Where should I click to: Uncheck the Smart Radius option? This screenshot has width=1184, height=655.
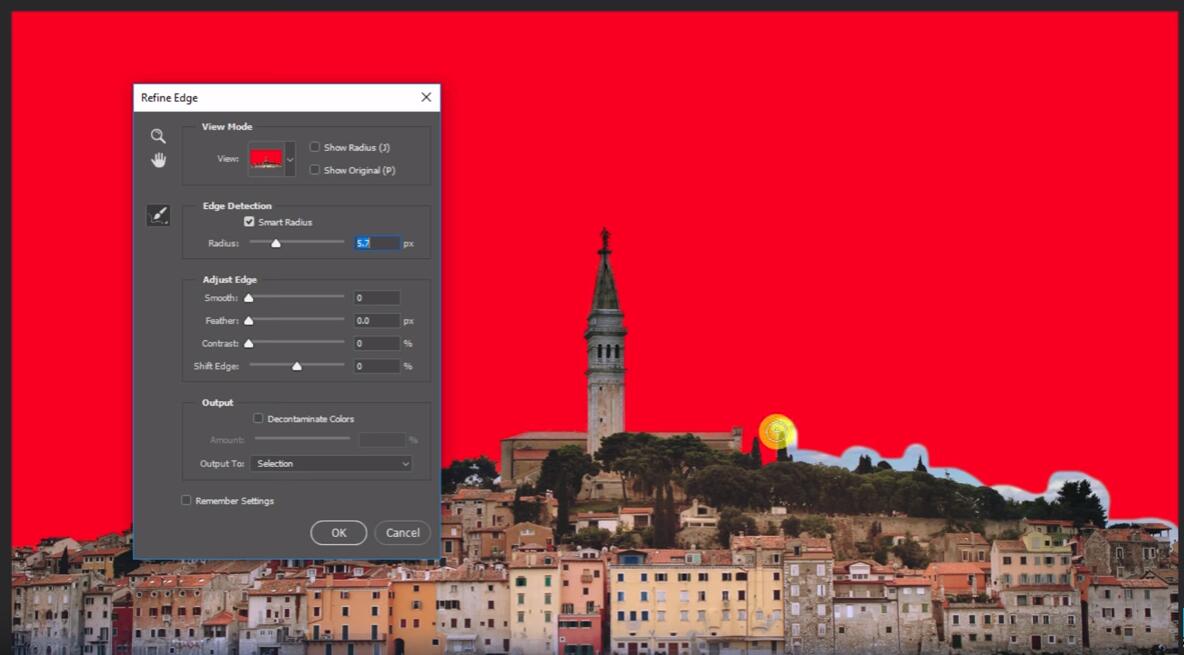249,222
